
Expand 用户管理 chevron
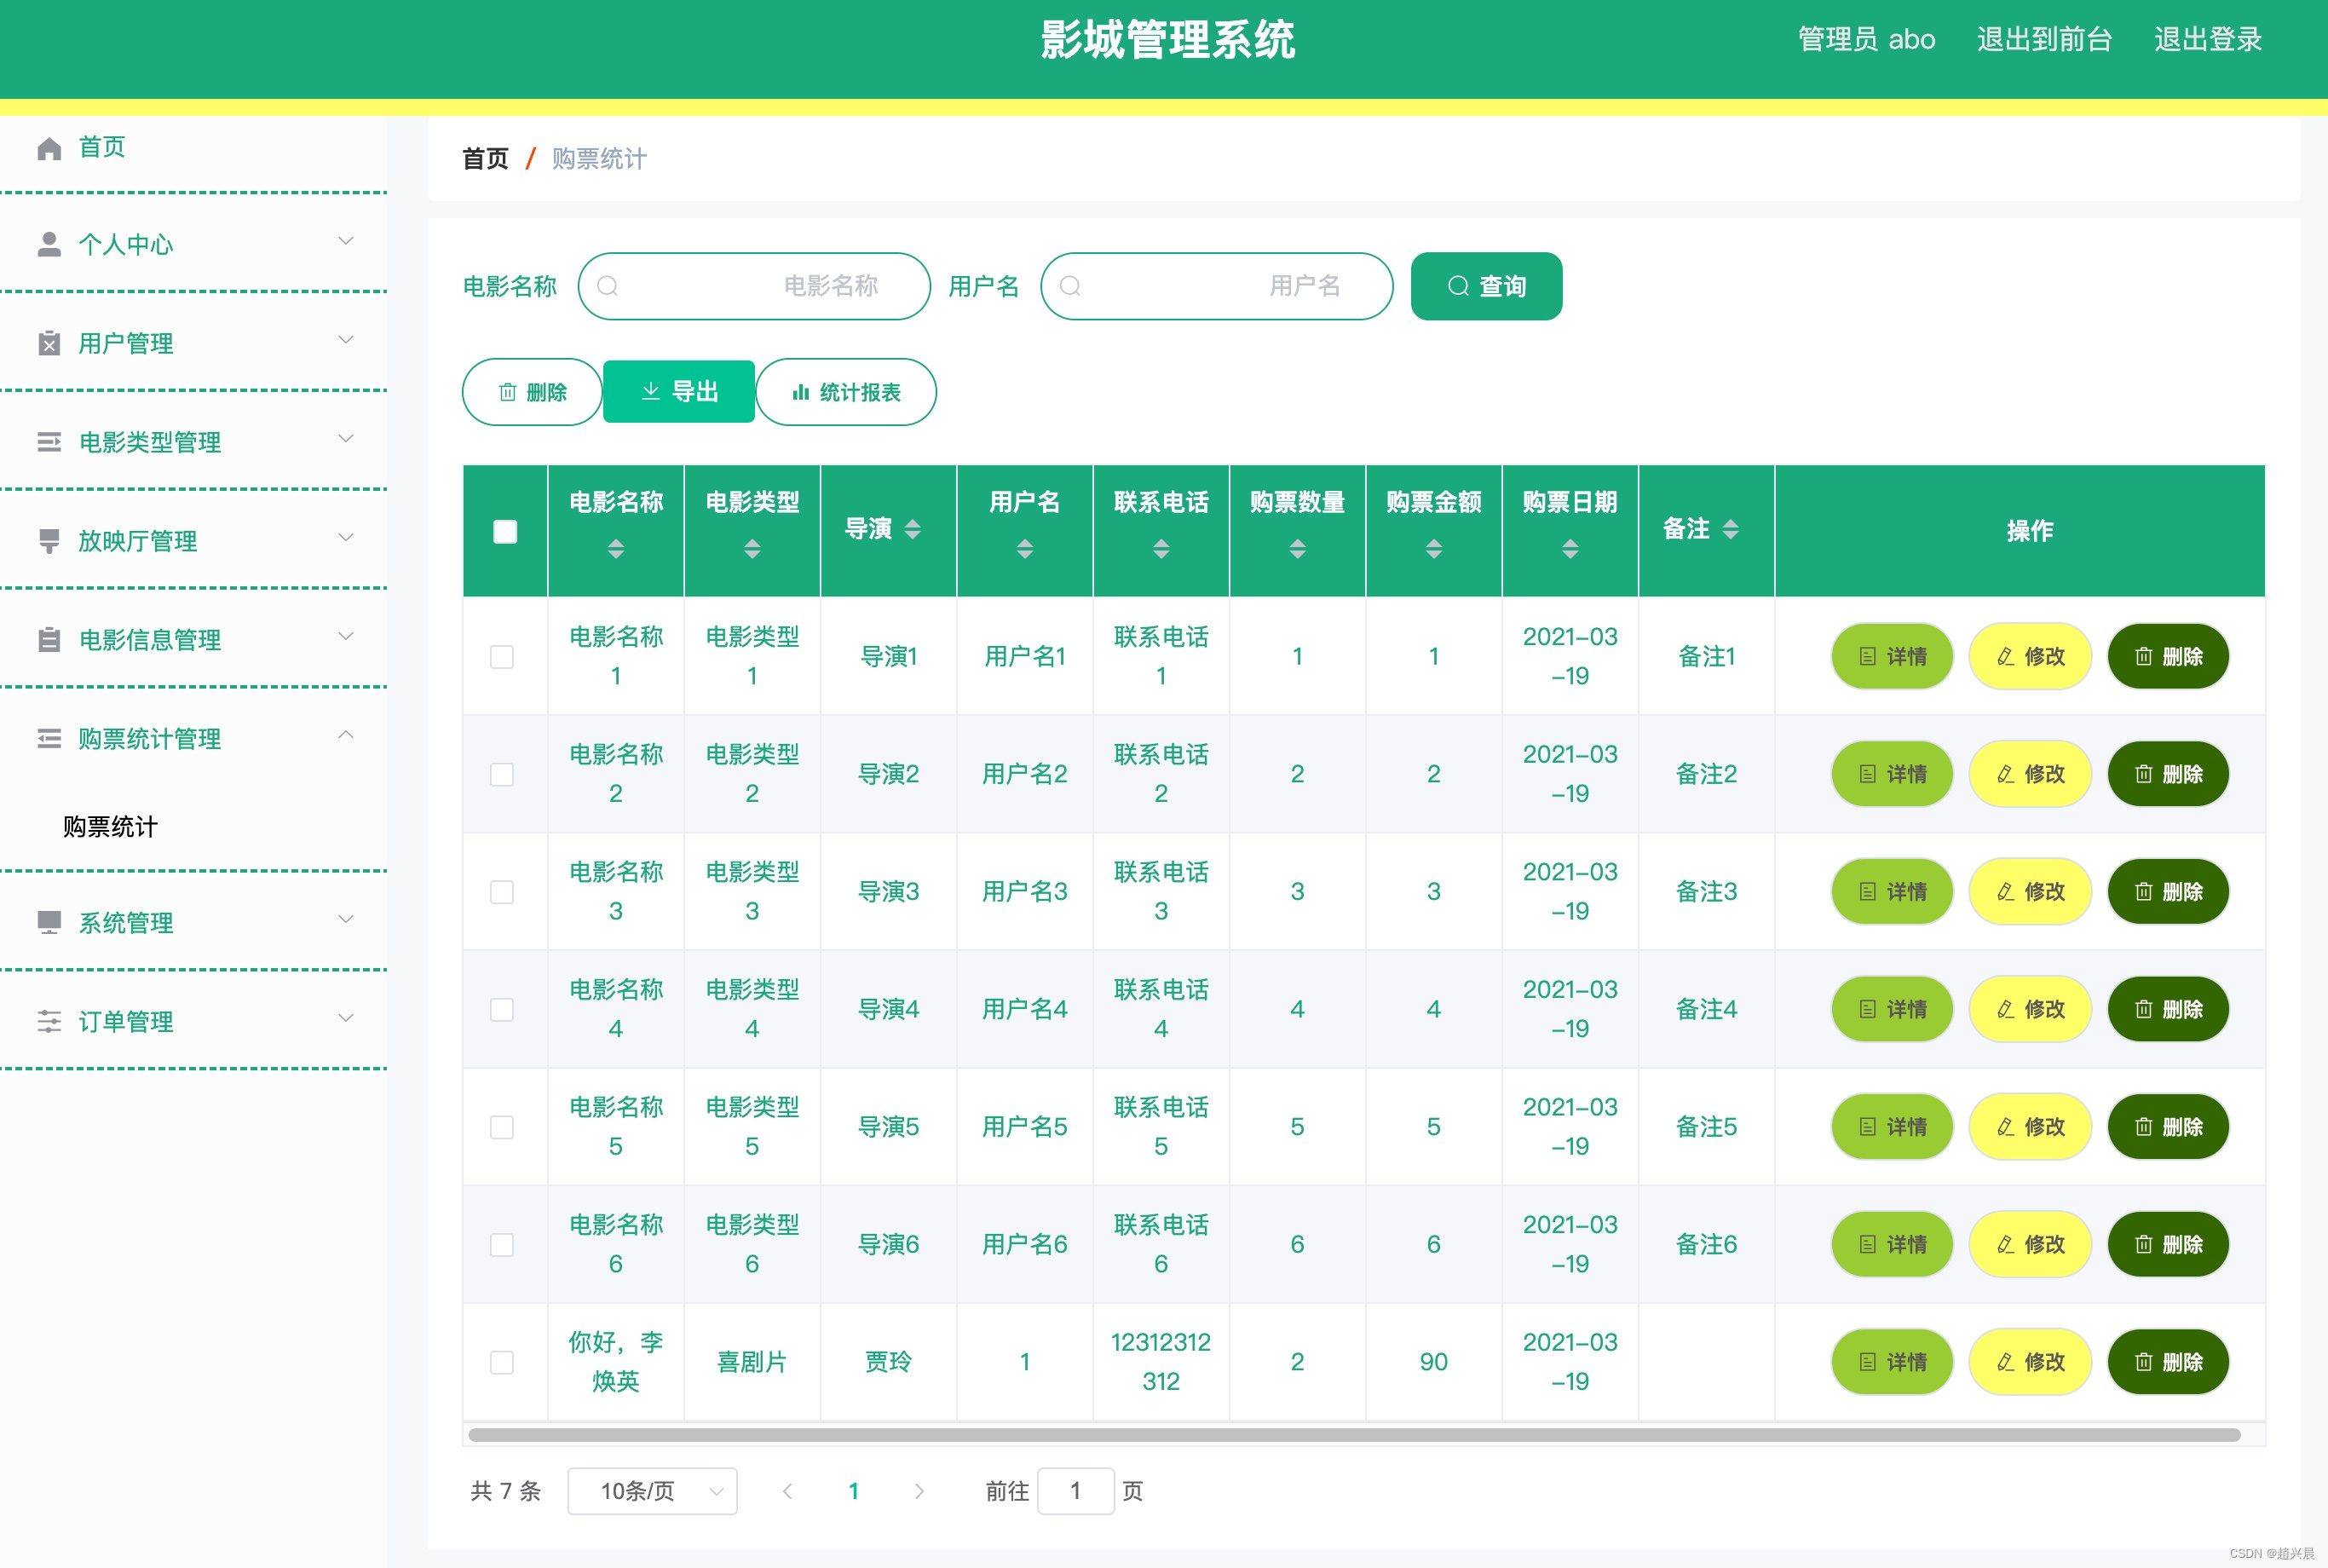tap(346, 340)
